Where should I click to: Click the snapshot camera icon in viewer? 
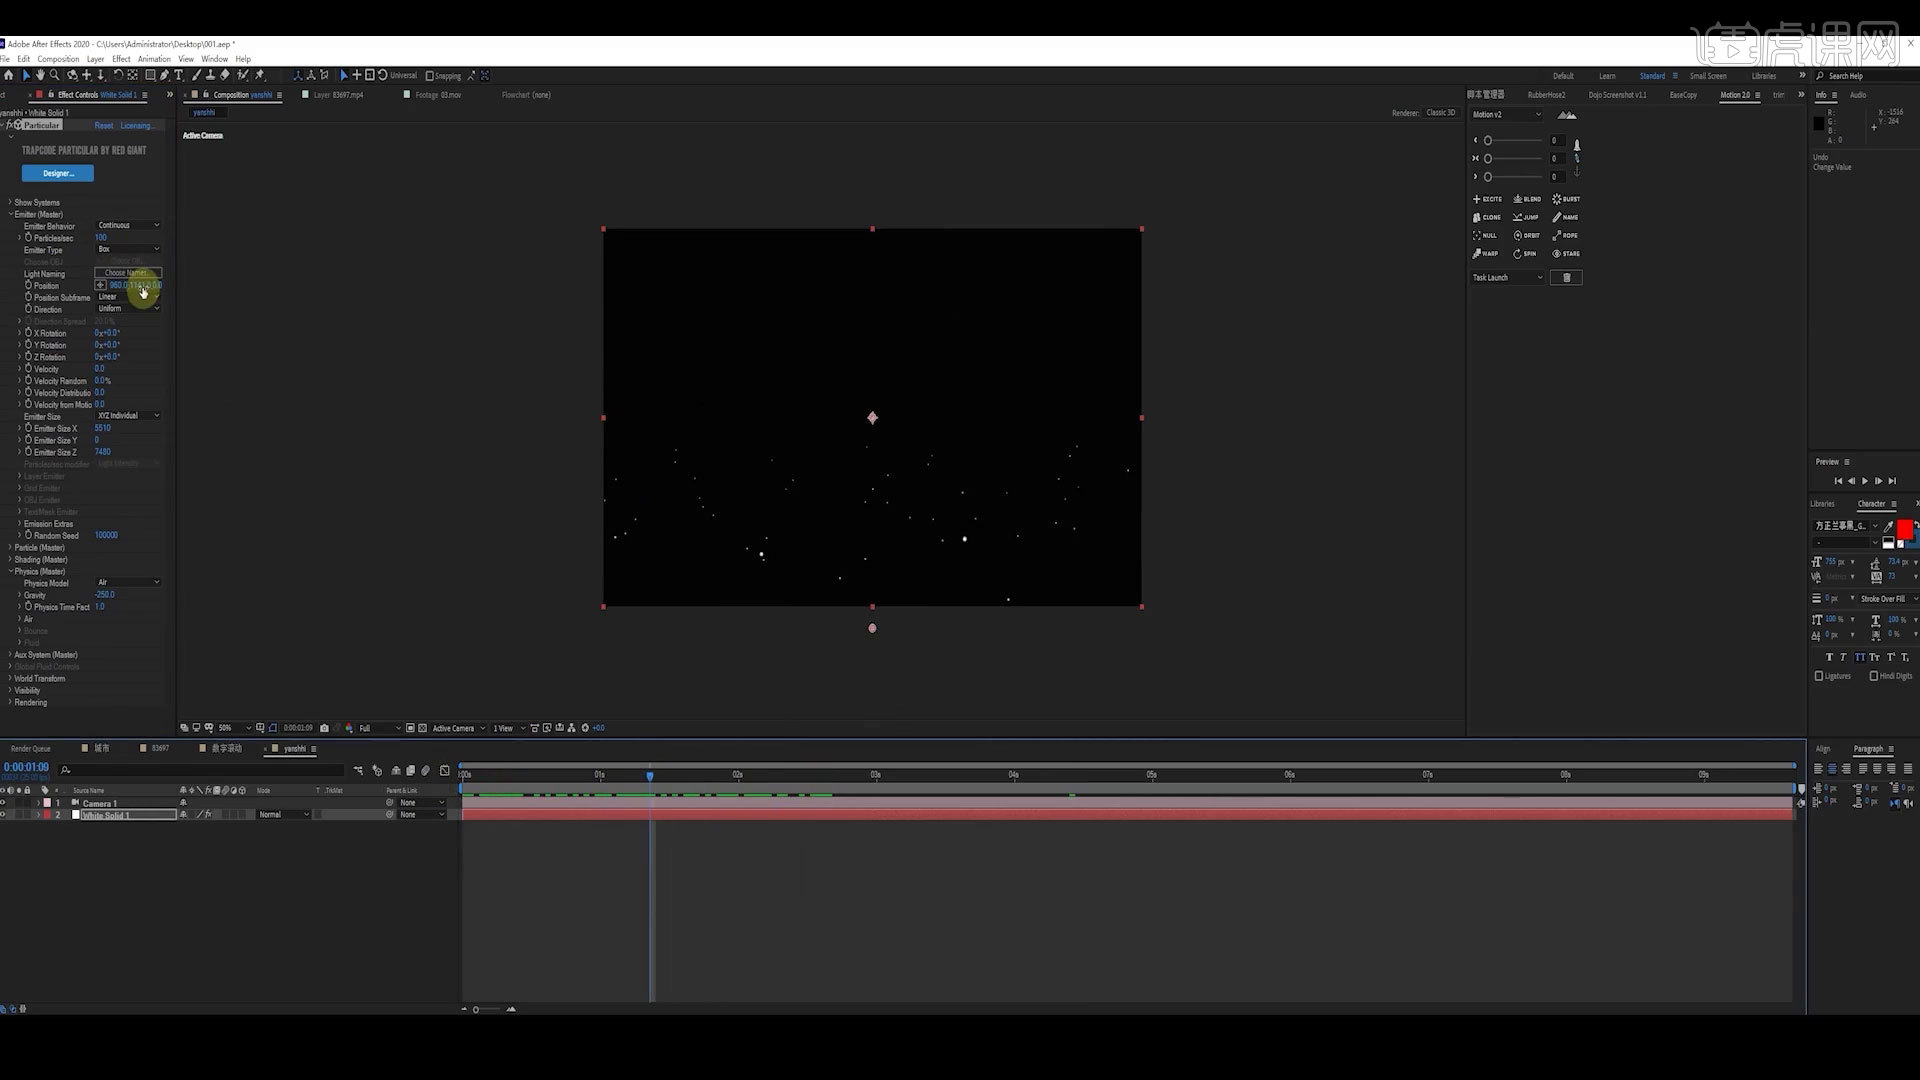point(324,728)
